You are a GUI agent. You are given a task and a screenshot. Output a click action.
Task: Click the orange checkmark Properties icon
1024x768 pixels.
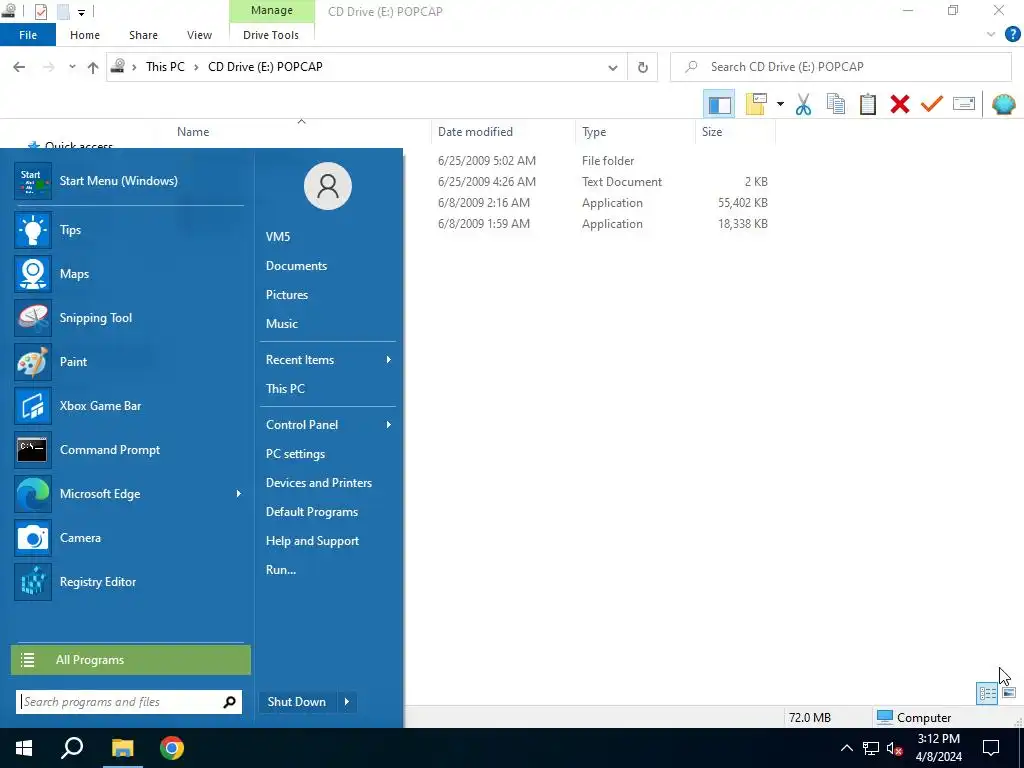tap(932, 104)
